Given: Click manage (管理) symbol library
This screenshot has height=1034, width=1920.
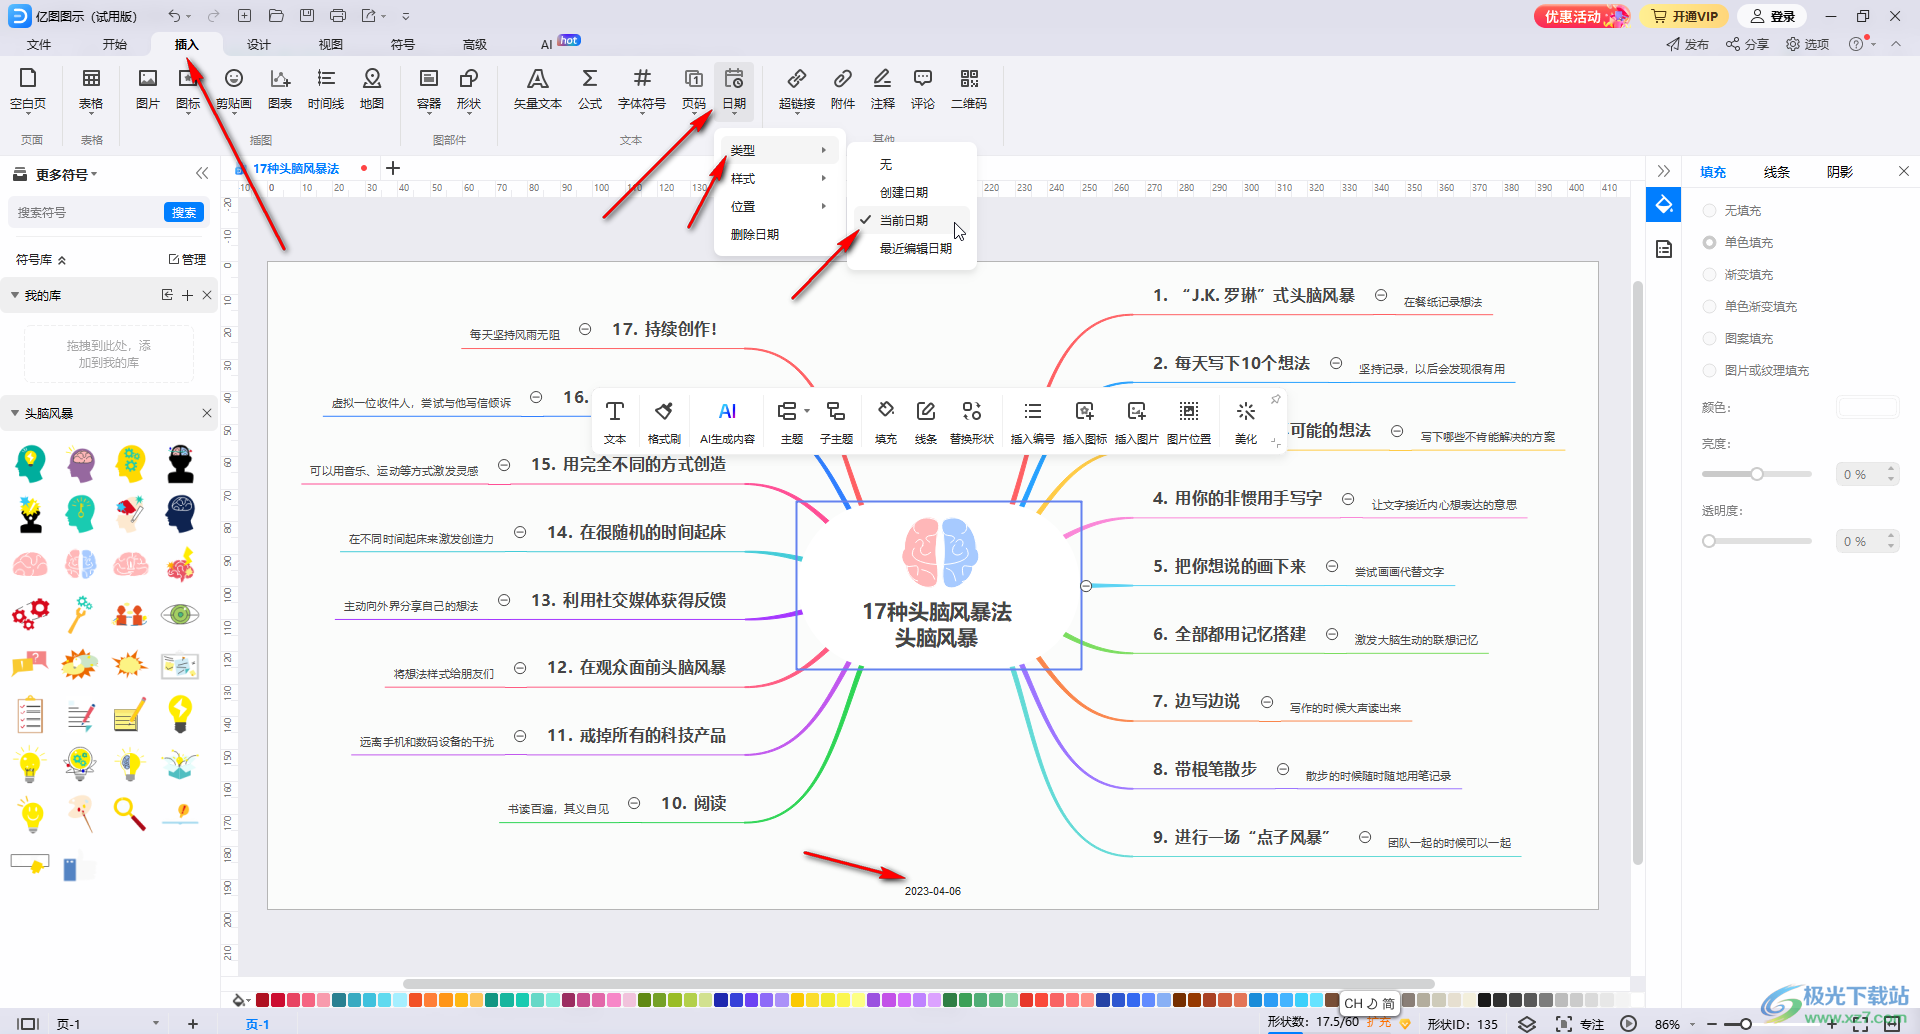Looking at the screenshot, I should 187,259.
